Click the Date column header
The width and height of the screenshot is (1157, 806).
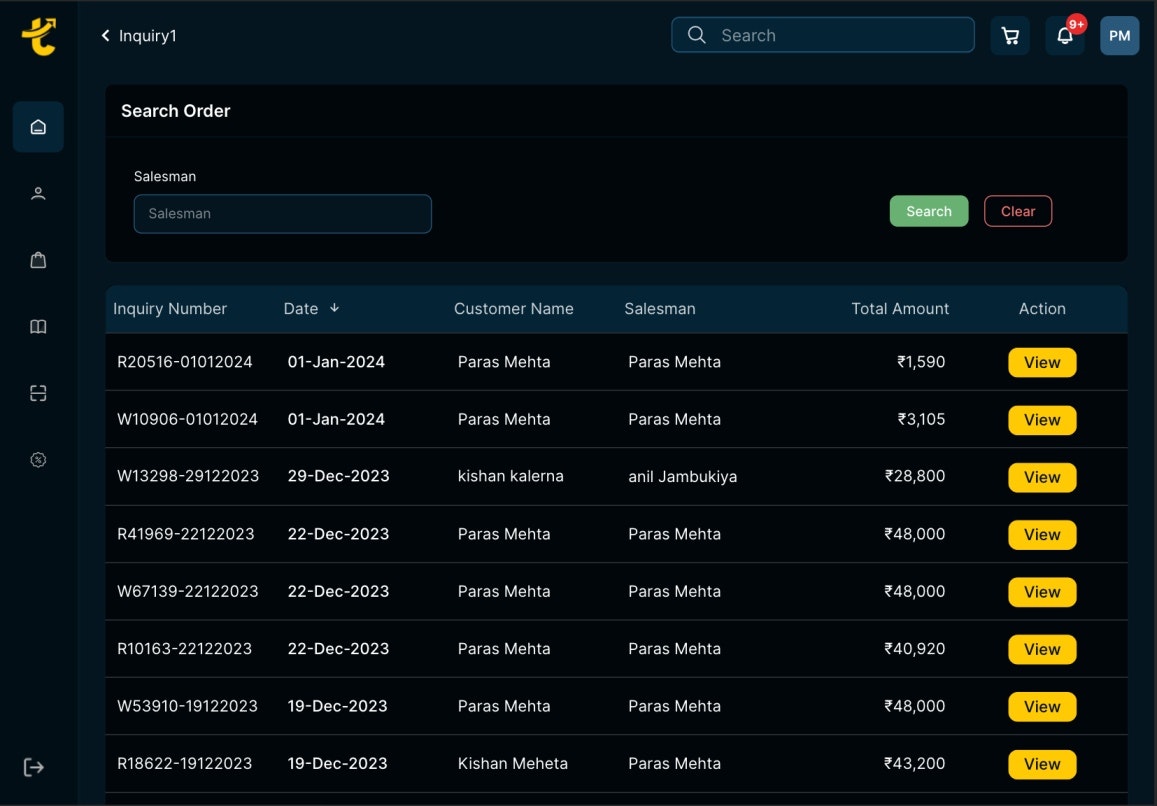tap(301, 309)
